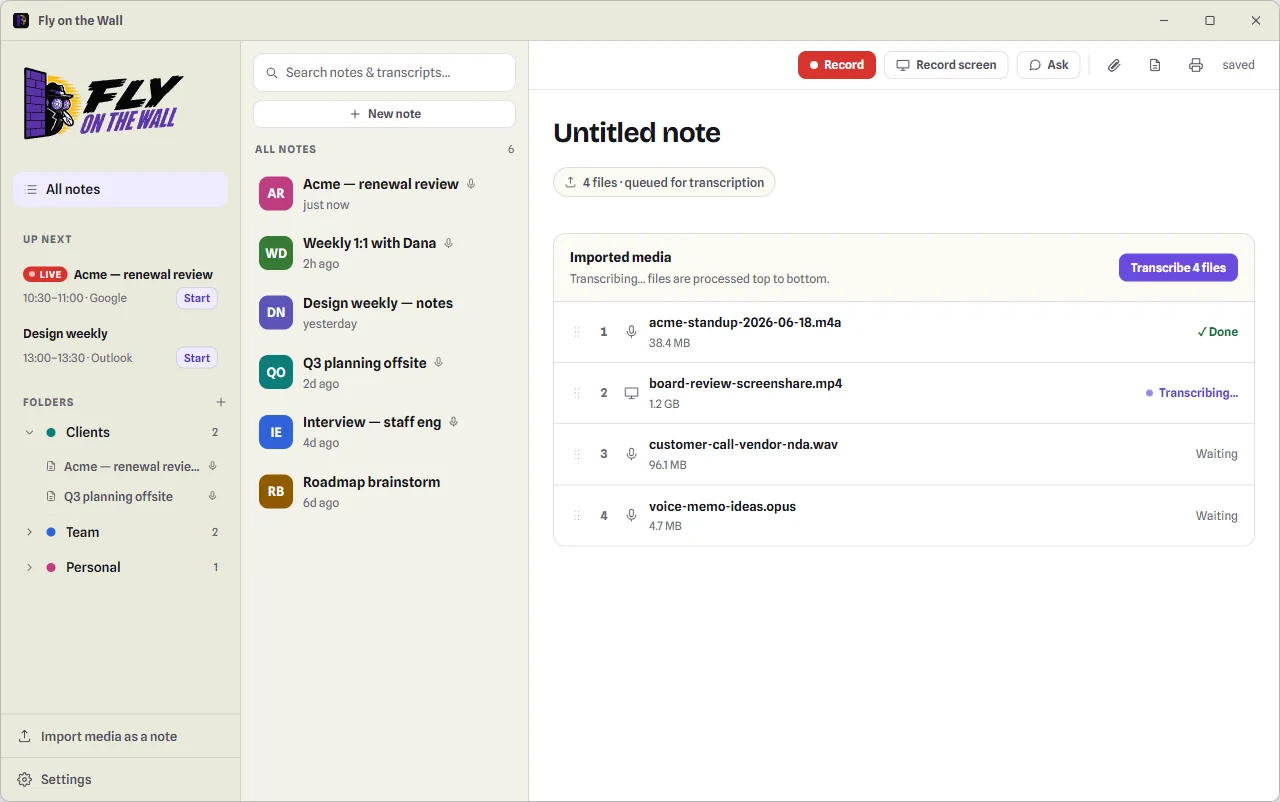Image resolution: width=1280 pixels, height=802 pixels.
Task: Start the Design weekly meeting
Action: (197, 358)
